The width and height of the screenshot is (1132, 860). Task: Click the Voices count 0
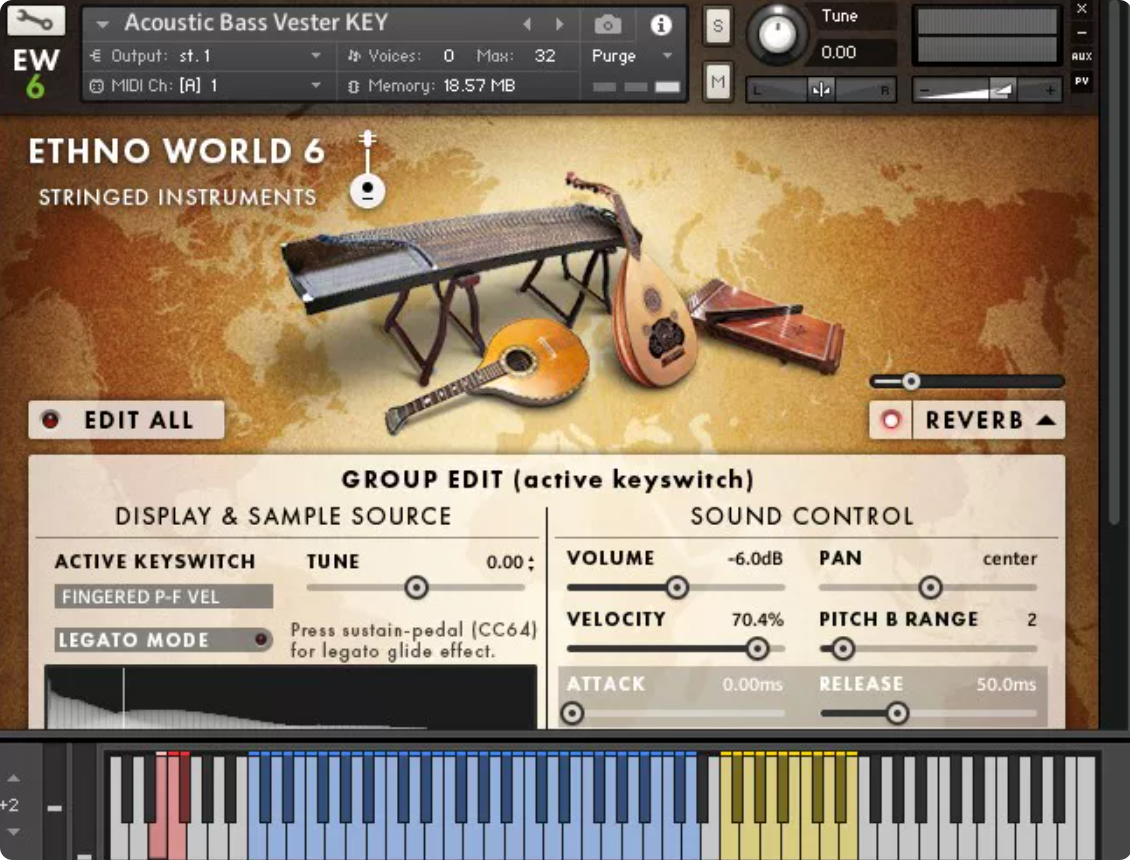[x=448, y=56]
